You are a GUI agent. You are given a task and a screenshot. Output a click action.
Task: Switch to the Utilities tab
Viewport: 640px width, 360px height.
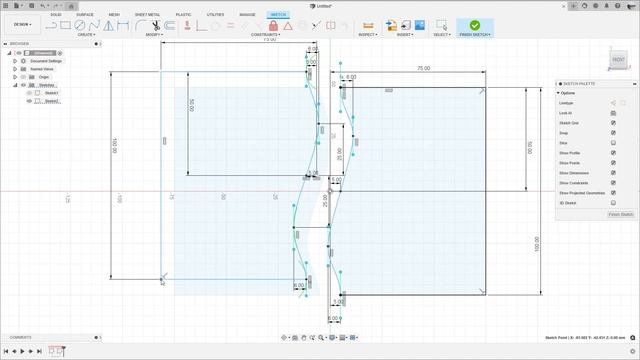click(x=215, y=15)
